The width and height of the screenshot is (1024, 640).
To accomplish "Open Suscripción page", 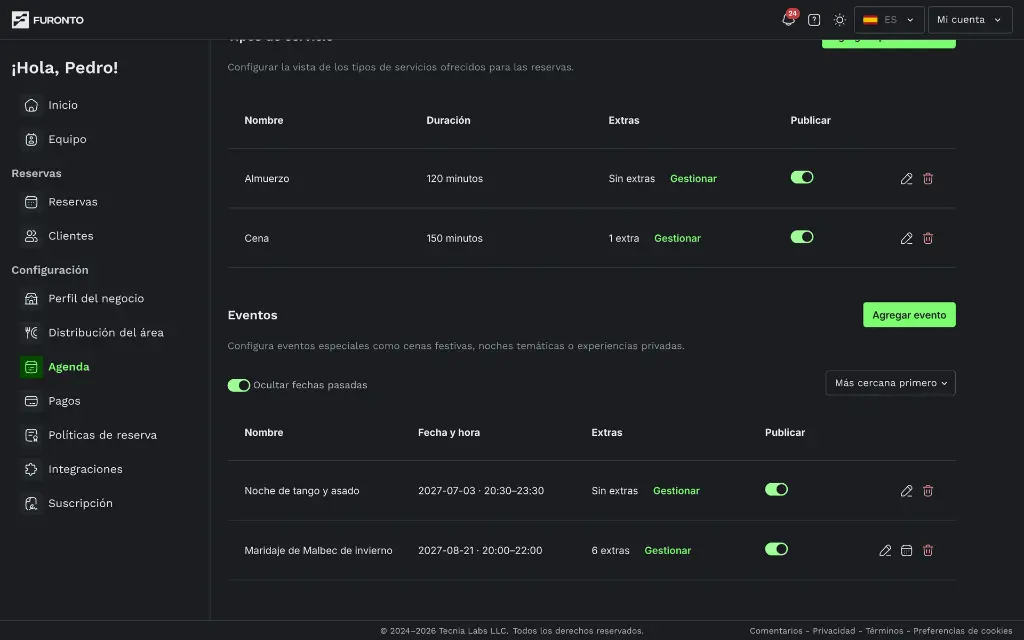I will click(80, 503).
